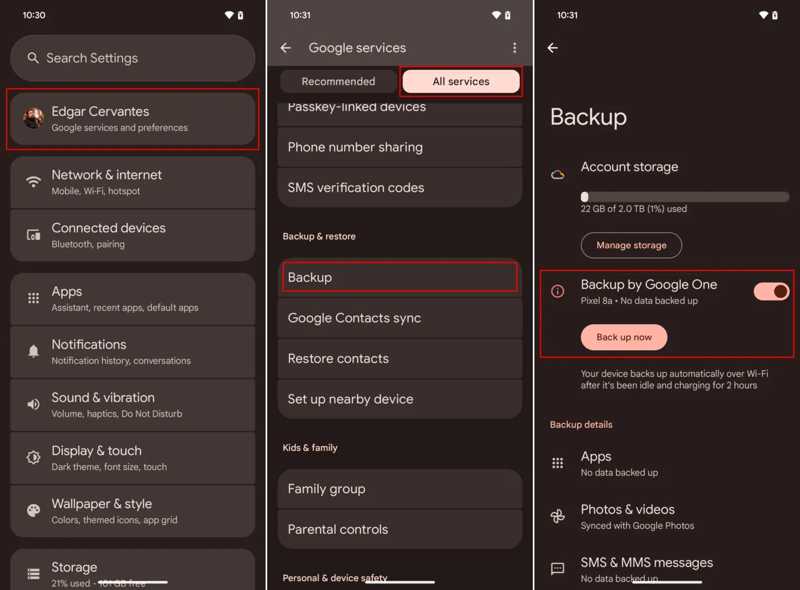Tap the Wi-Fi icon beside Network & internet

tap(34, 182)
